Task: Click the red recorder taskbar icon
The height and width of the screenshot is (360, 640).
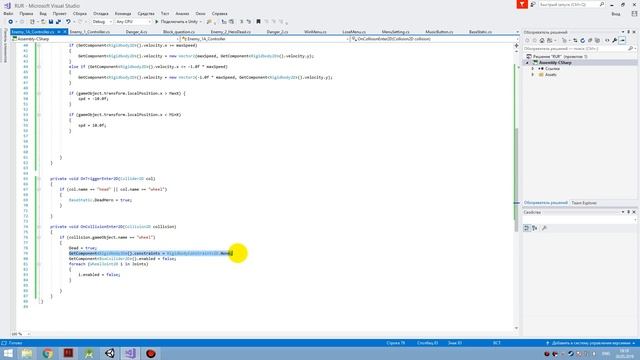Action: [151, 353]
